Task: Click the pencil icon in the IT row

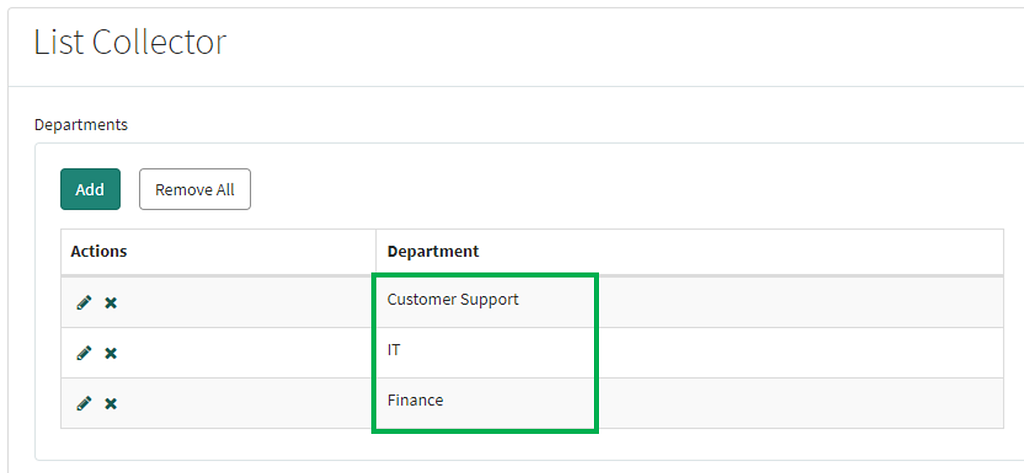Action: (x=84, y=353)
